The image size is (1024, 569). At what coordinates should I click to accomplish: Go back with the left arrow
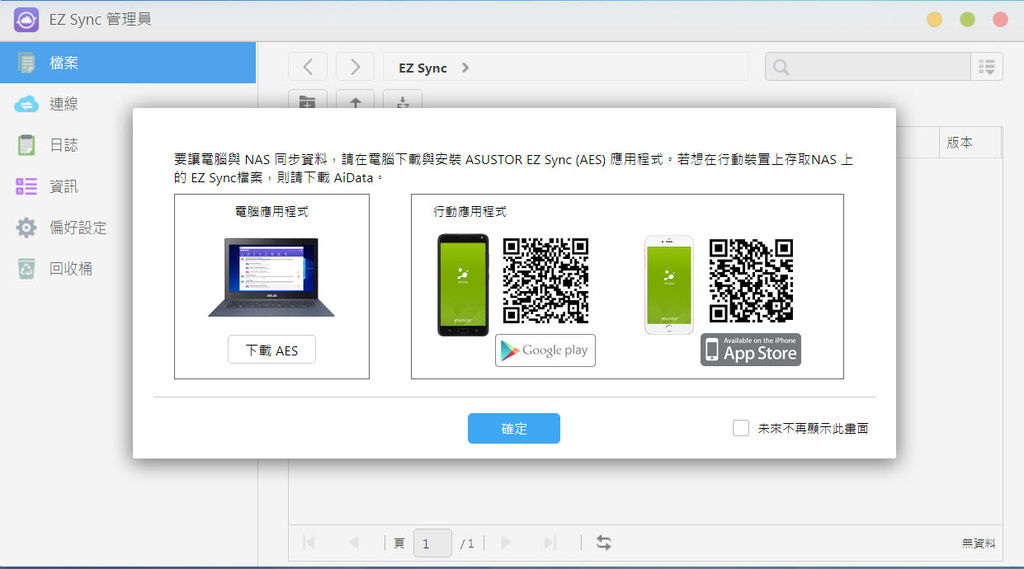click(308, 67)
